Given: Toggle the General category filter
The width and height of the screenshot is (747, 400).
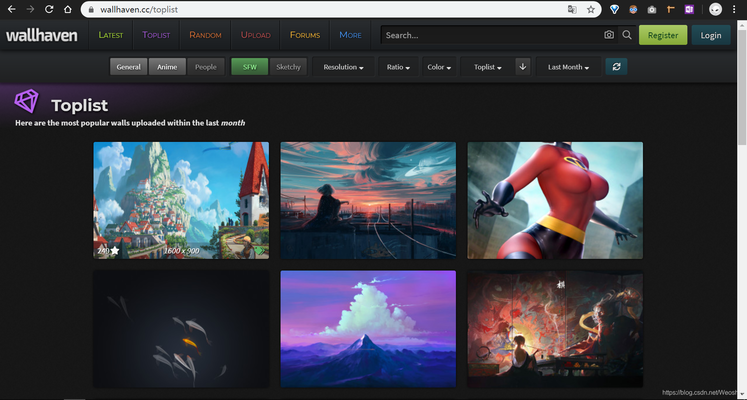Looking at the screenshot, I should 128,67.
